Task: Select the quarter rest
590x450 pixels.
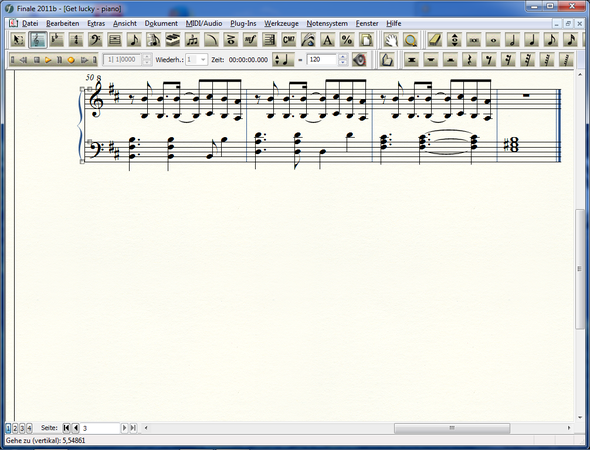Action: (470, 60)
